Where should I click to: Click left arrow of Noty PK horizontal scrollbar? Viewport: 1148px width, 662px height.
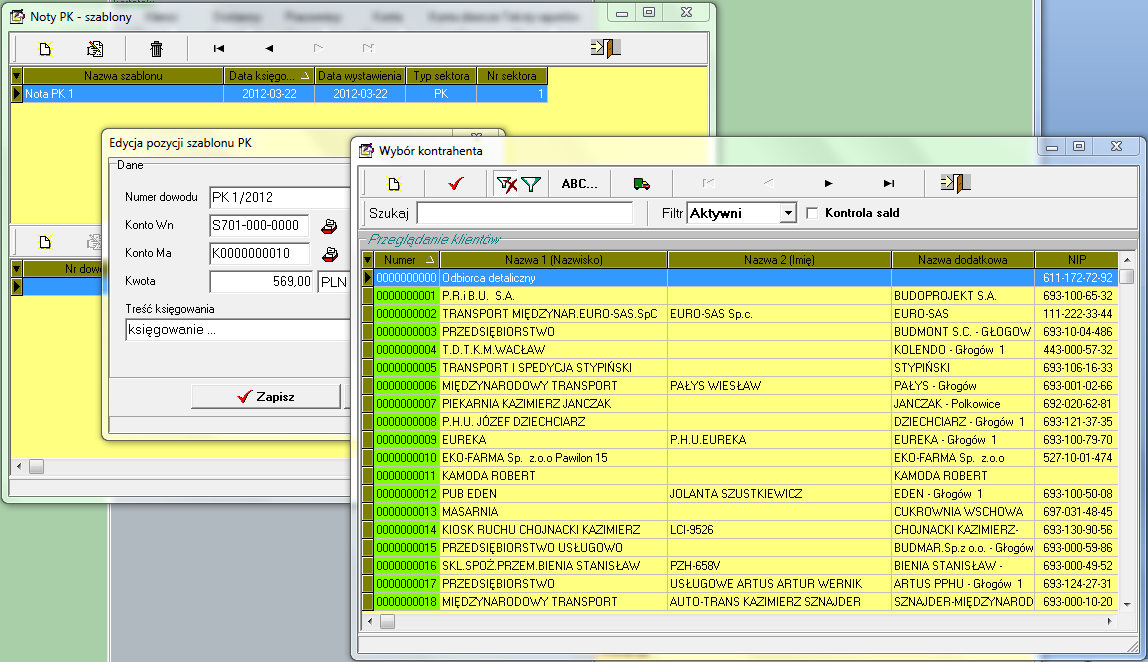[x=19, y=466]
